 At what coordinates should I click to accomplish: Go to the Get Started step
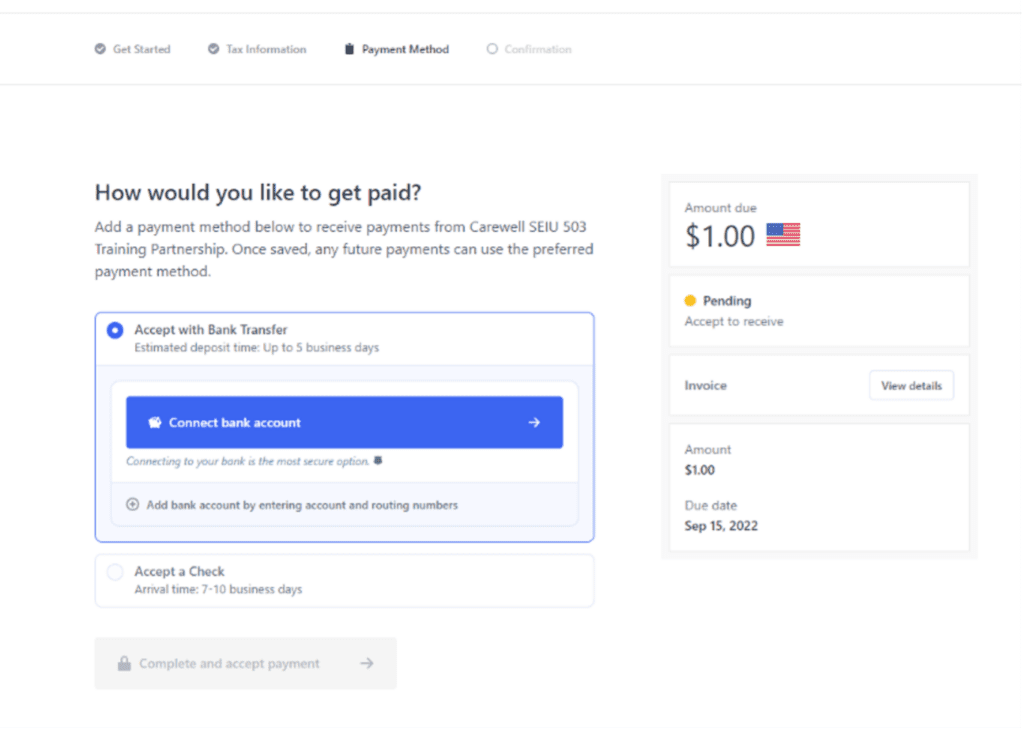click(x=141, y=49)
